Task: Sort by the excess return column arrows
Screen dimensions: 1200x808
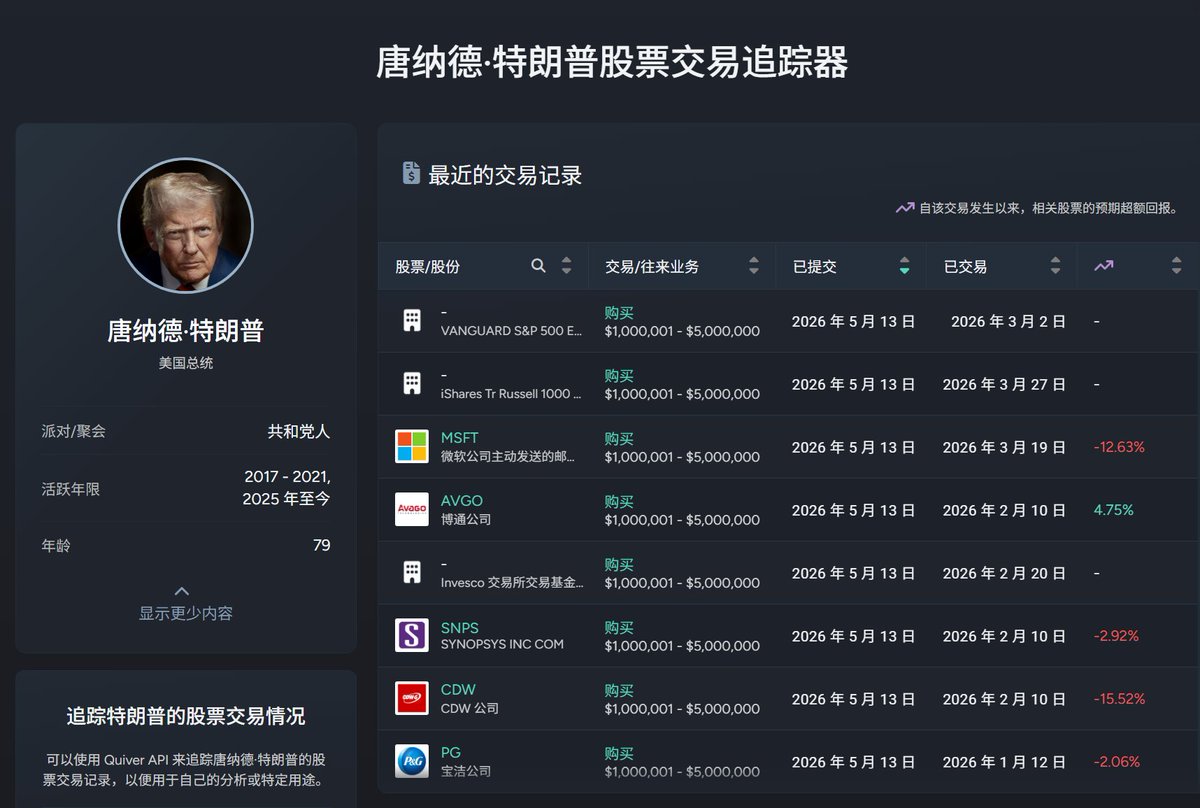Action: [1176, 266]
